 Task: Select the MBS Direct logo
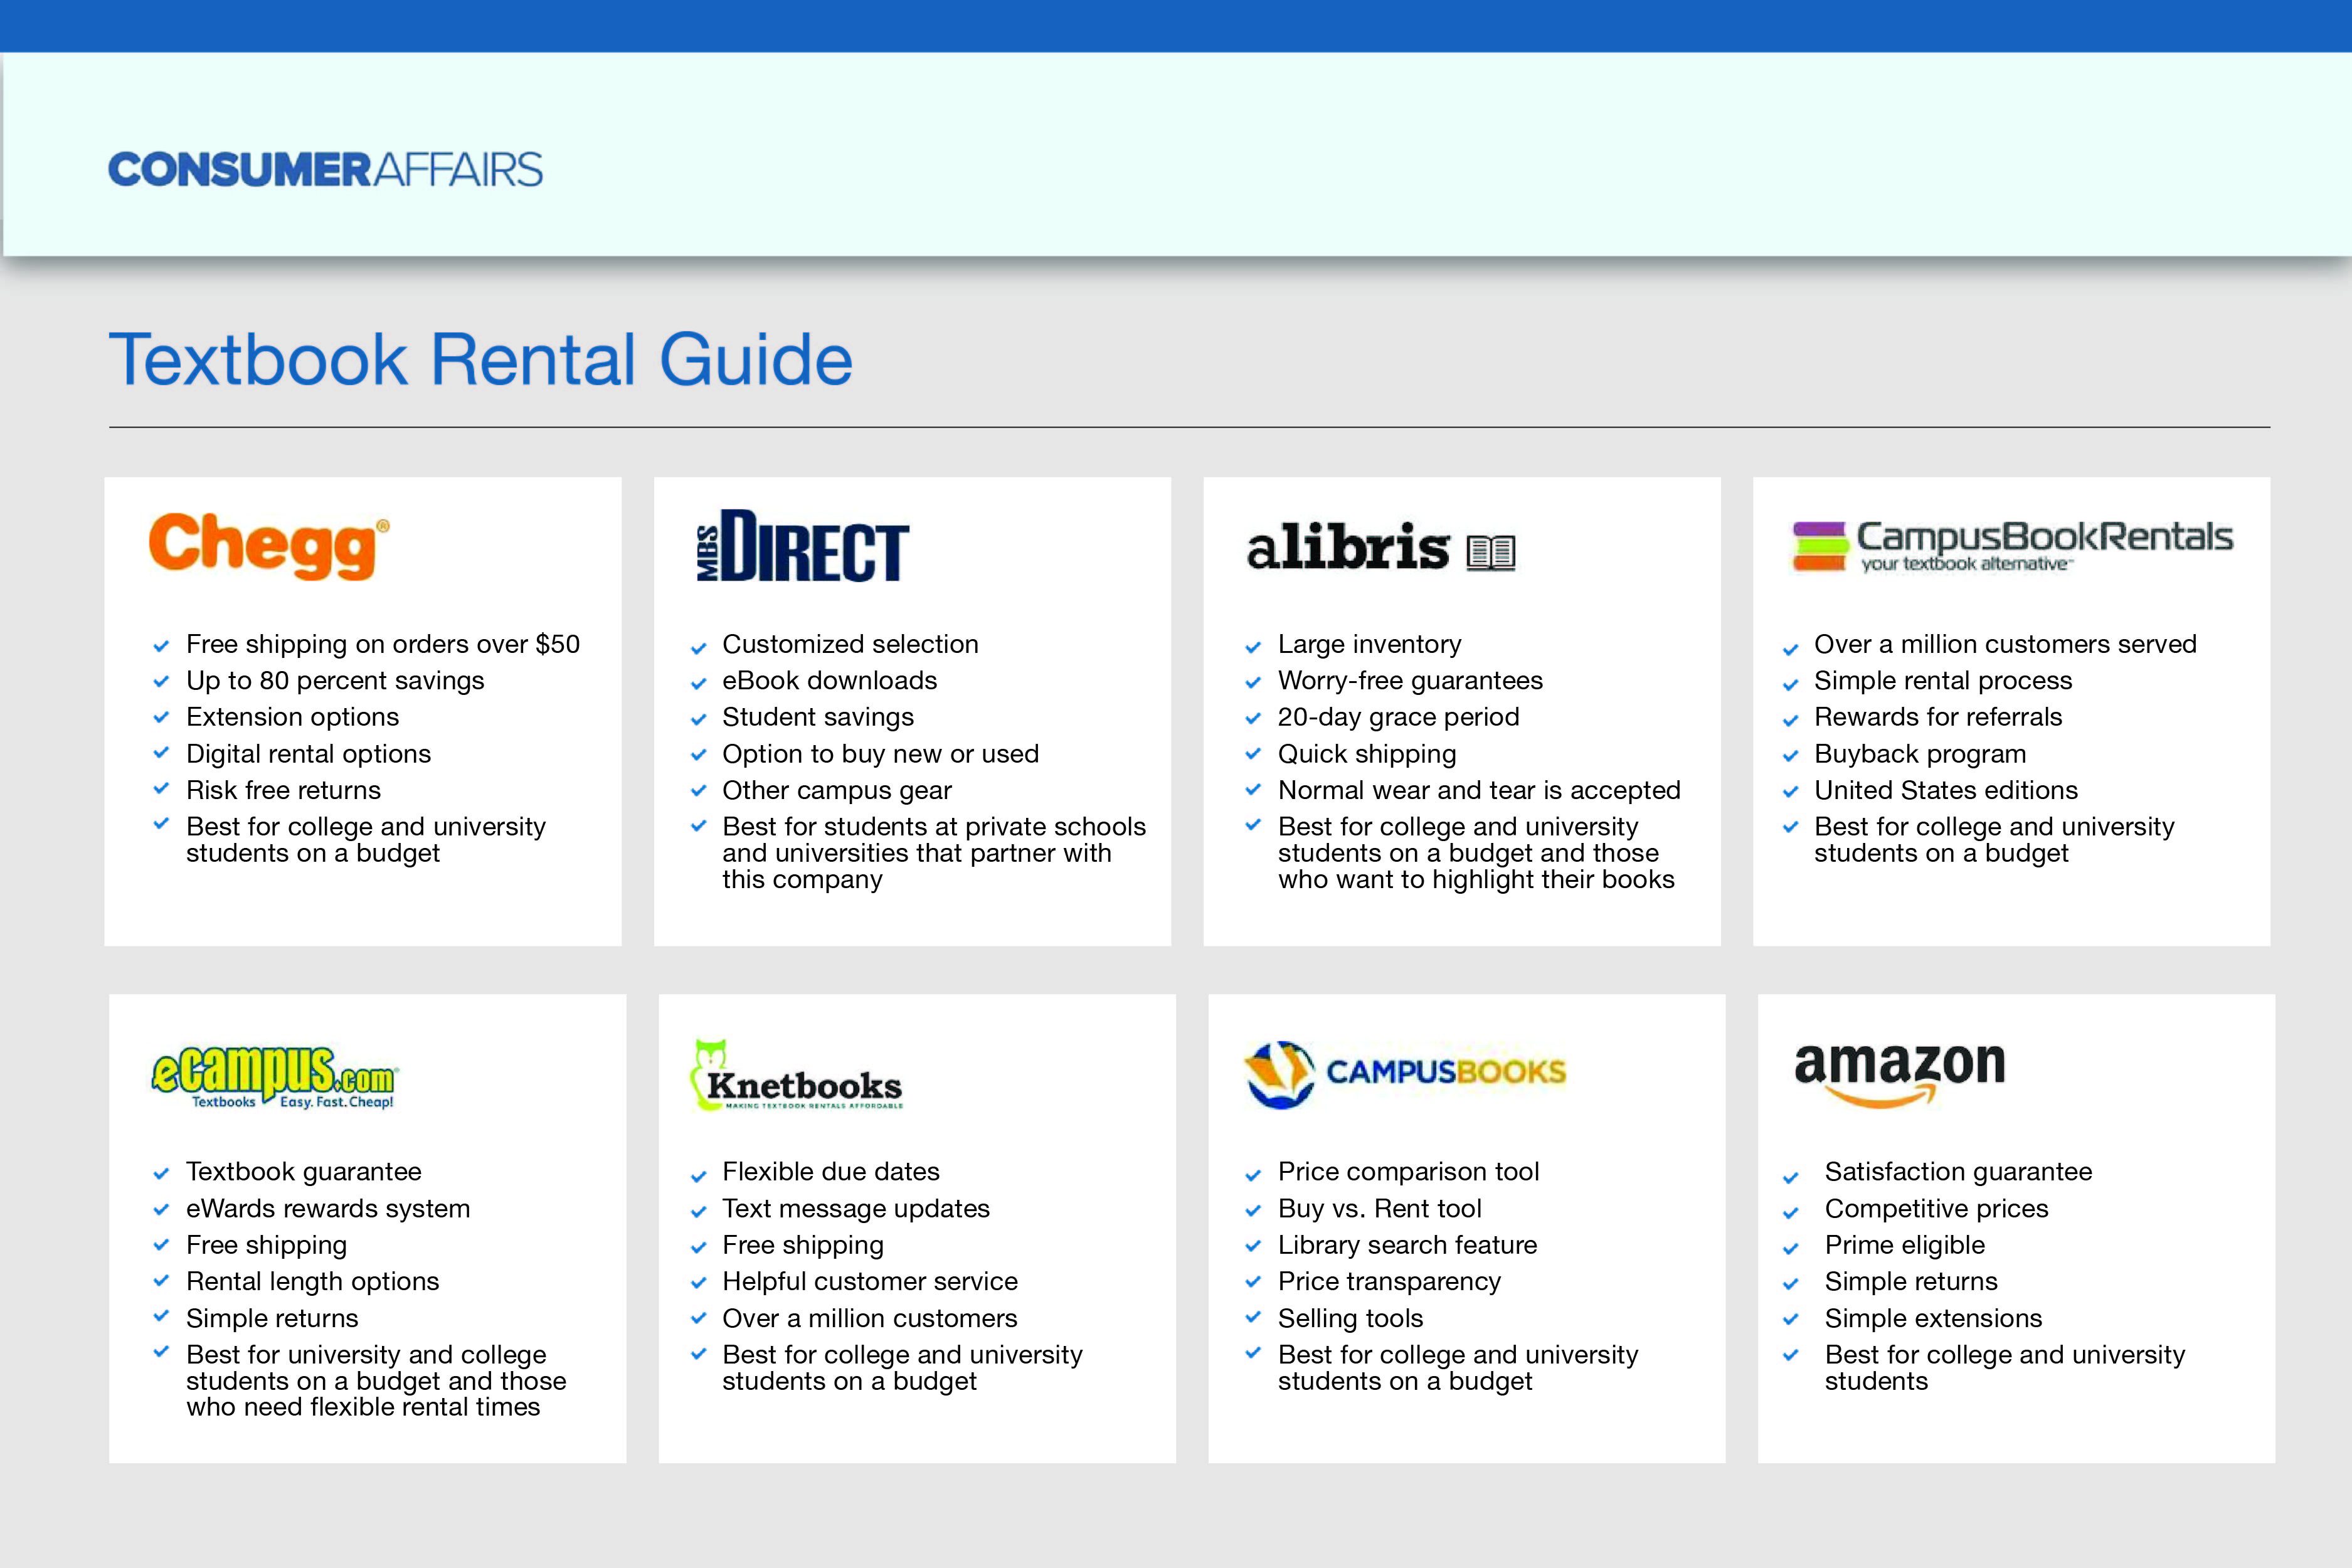pos(803,545)
